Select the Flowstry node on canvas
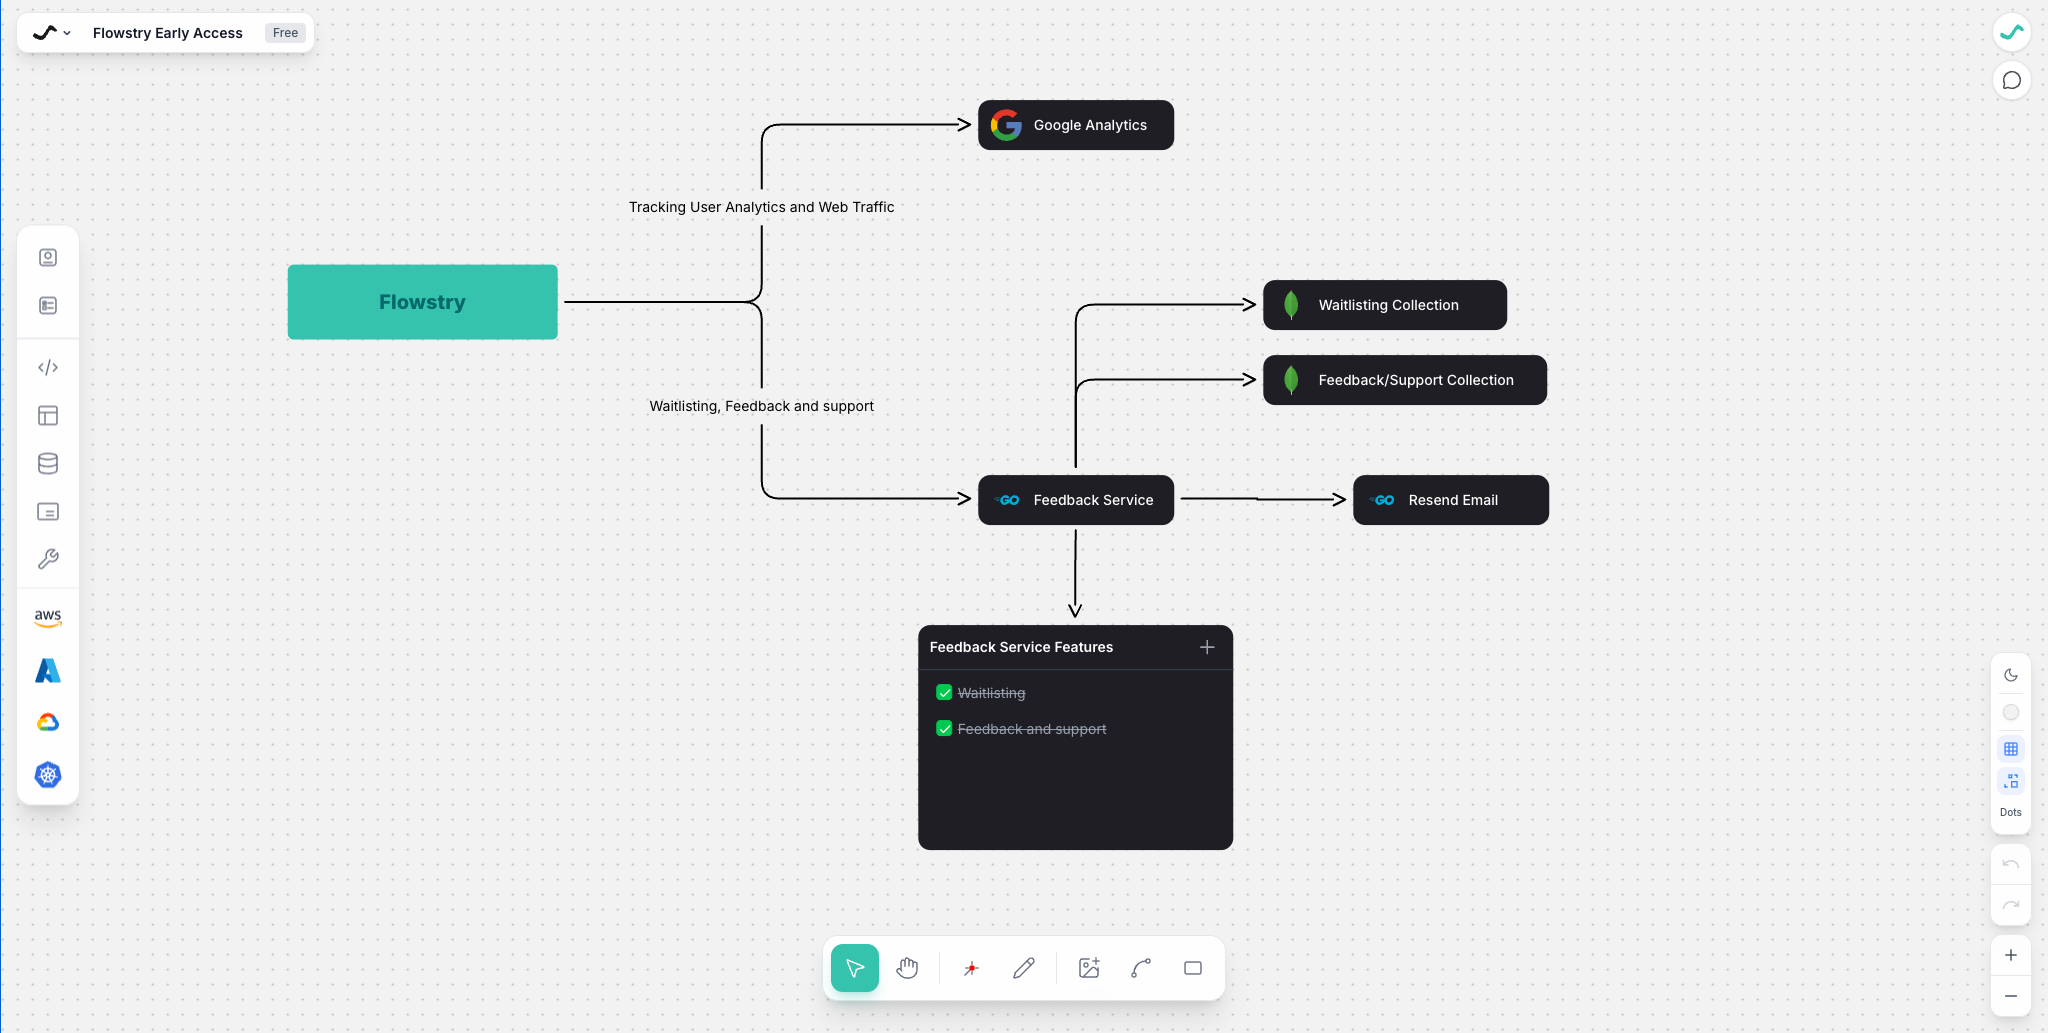2048x1033 pixels. click(x=421, y=301)
